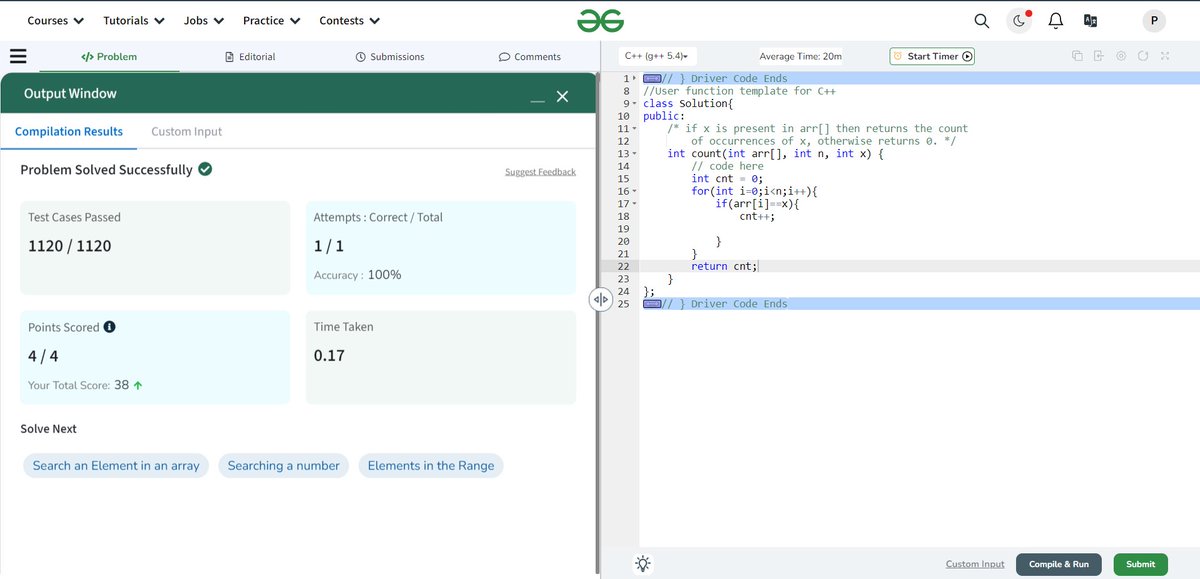The image size is (1200, 579).
Task: Click the Points Scored info icon
Action: 109,327
